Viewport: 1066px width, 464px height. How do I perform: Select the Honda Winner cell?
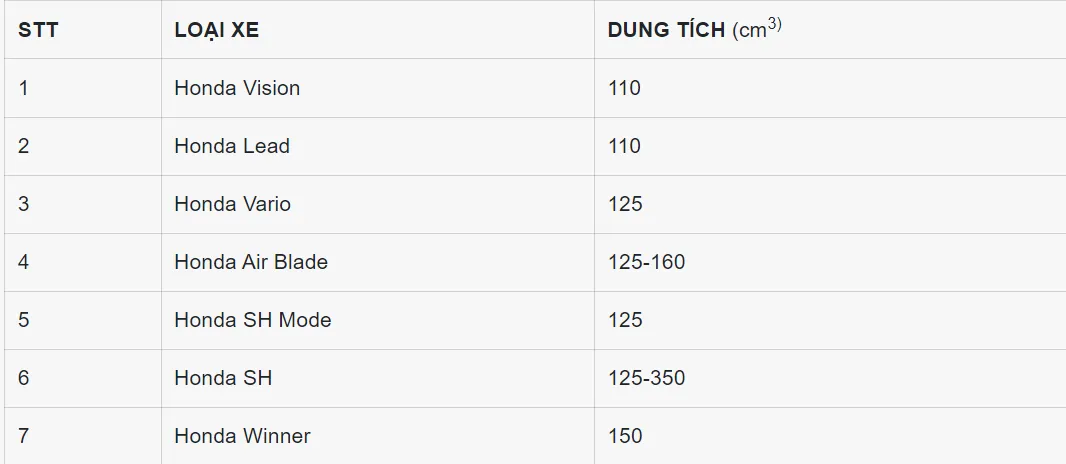click(242, 436)
